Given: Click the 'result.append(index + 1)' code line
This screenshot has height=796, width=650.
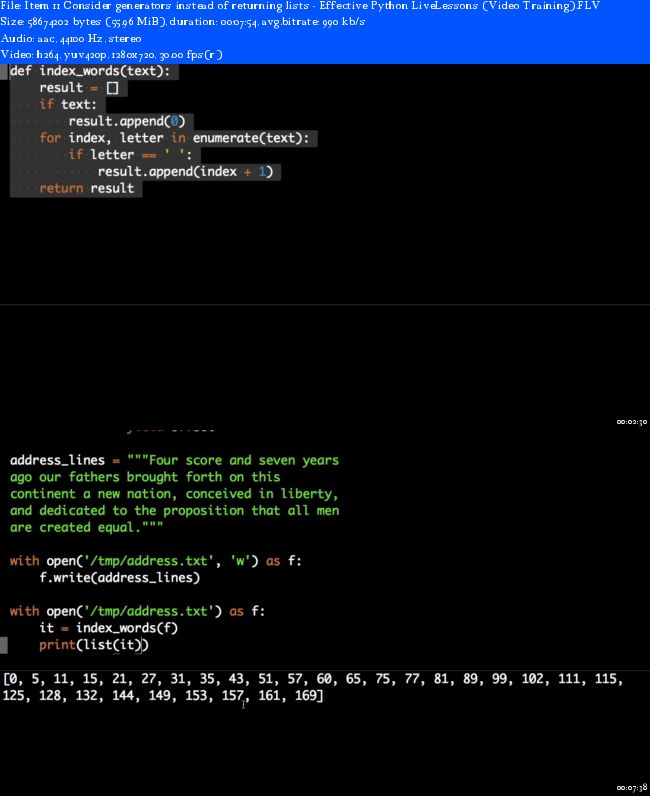Looking at the screenshot, I should 185,172.
